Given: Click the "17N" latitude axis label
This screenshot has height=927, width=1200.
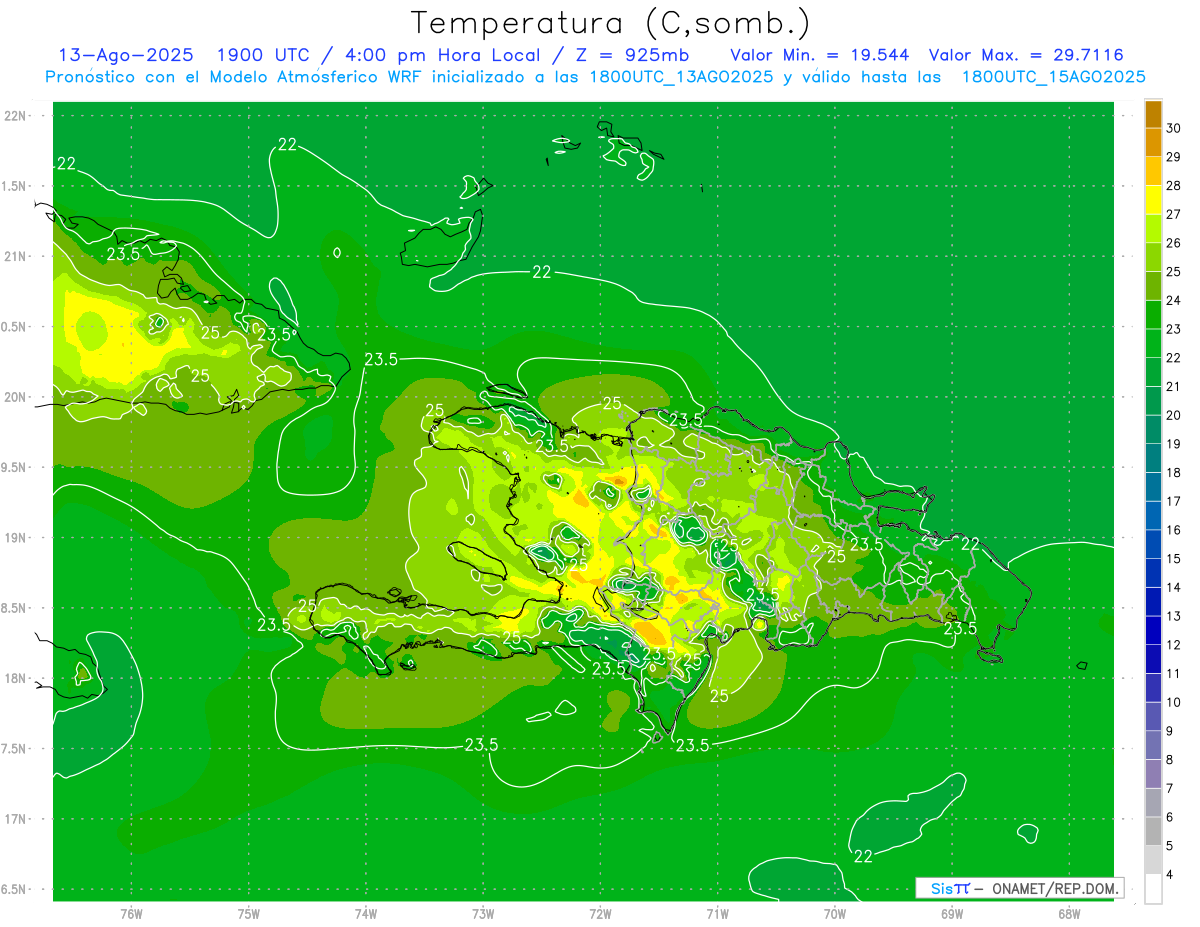Looking at the screenshot, I should click(16, 819).
